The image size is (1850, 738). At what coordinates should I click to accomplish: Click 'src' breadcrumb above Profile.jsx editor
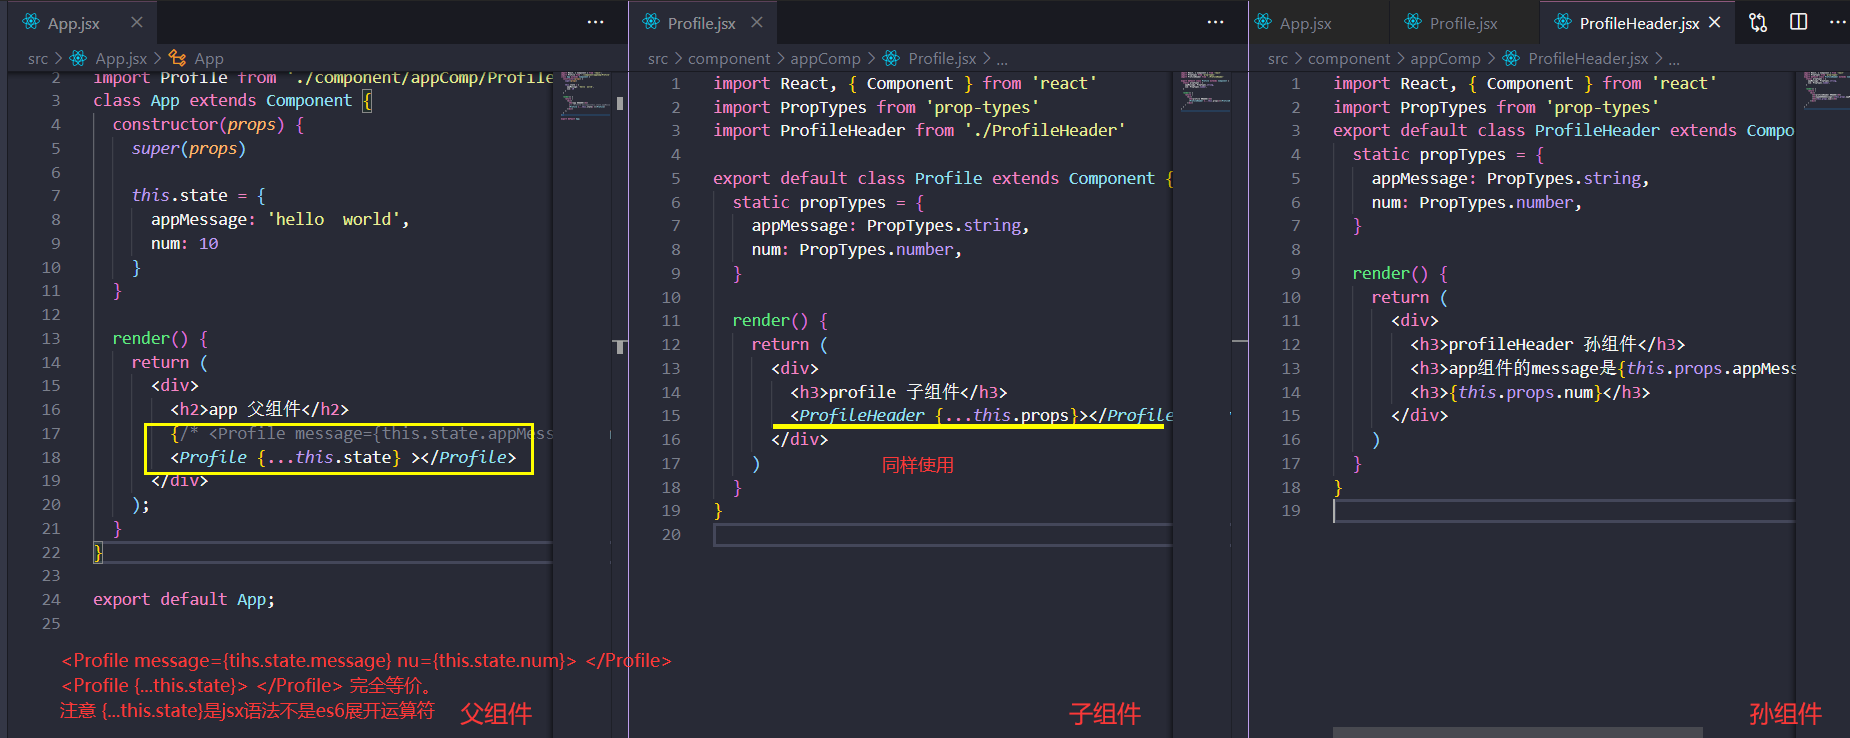coord(658,59)
